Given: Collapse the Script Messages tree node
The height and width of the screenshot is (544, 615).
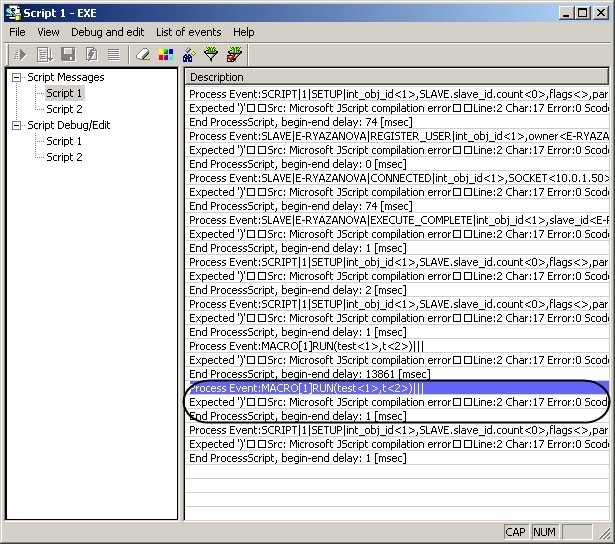Looking at the screenshot, I should tap(17, 77).
